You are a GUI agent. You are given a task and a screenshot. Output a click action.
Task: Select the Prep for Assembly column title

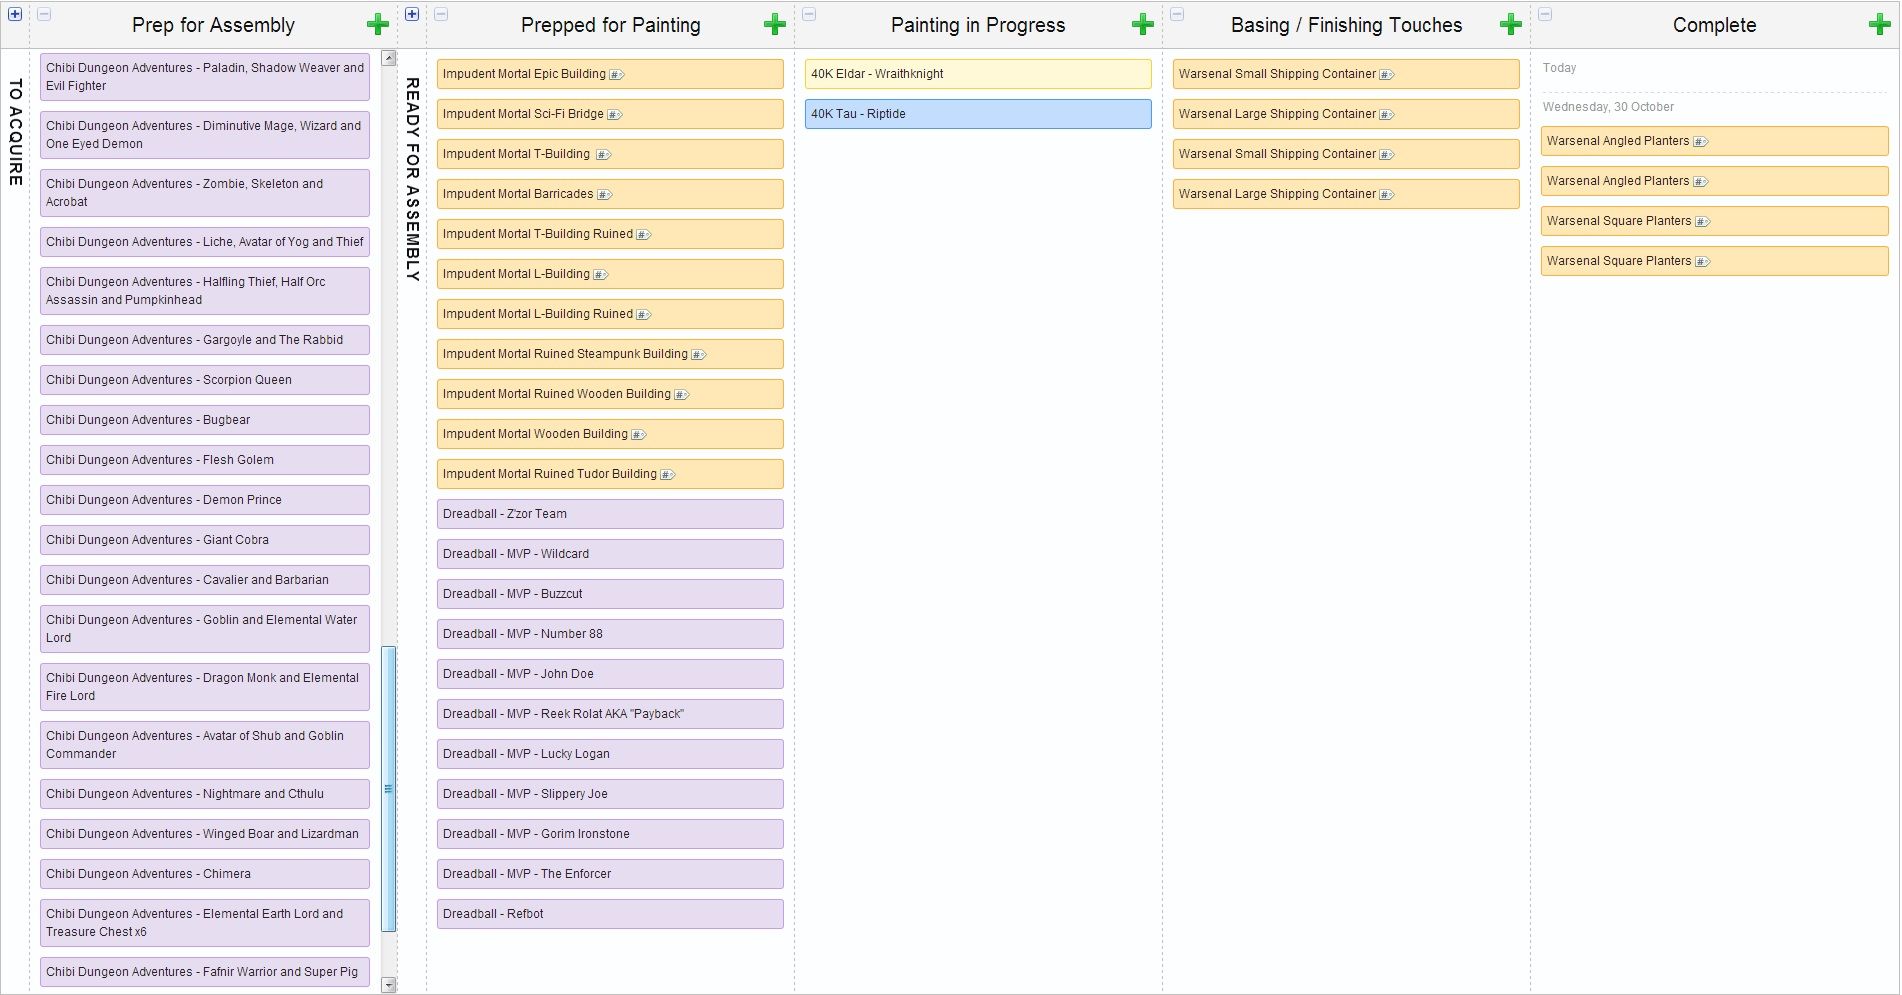click(x=213, y=25)
